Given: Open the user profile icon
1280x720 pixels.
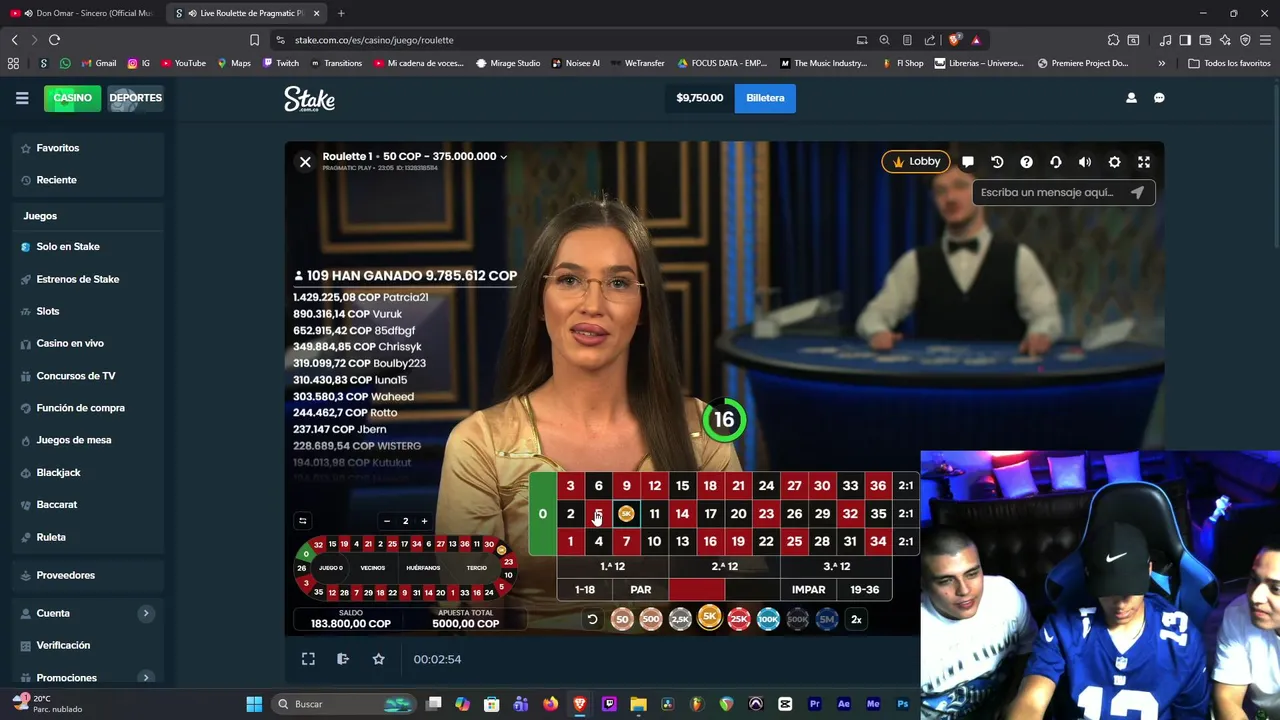Looking at the screenshot, I should pyautogui.click(x=1131, y=98).
